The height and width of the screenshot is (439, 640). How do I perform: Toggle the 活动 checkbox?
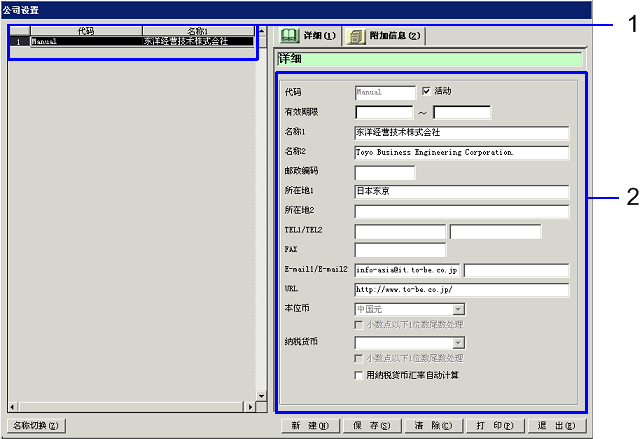click(x=426, y=91)
